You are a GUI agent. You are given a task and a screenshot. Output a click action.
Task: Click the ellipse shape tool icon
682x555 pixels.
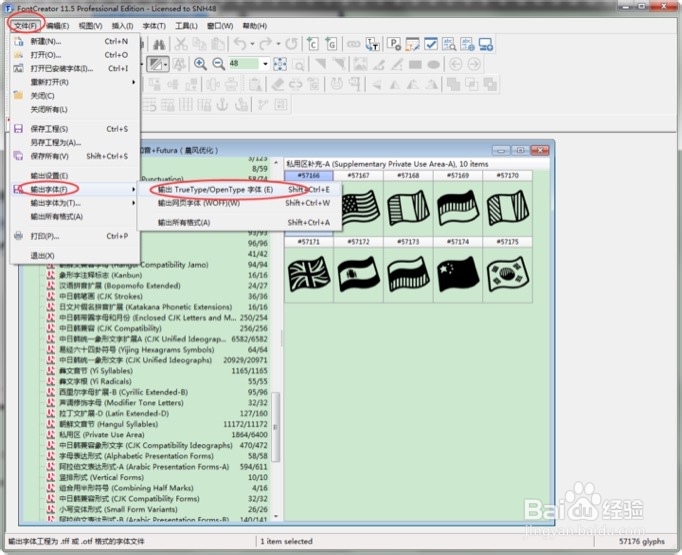point(434,64)
